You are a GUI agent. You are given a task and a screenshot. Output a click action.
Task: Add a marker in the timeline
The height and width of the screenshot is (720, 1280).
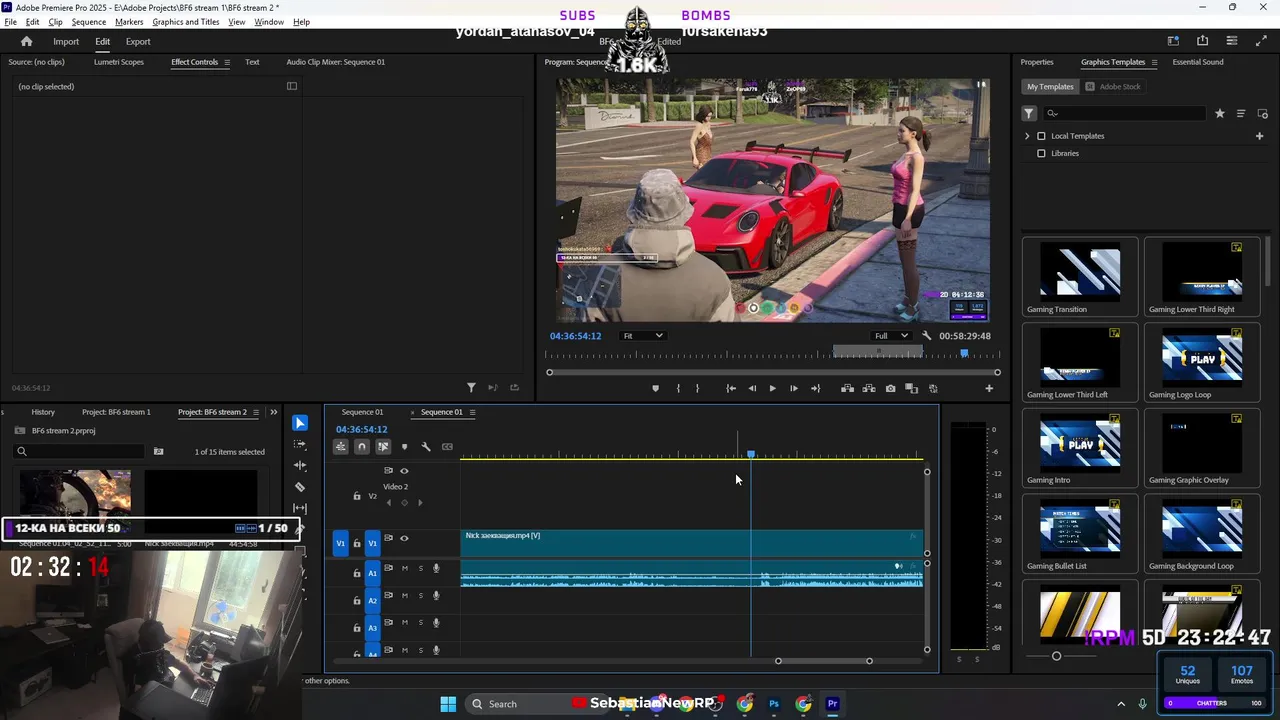(x=404, y=447)
